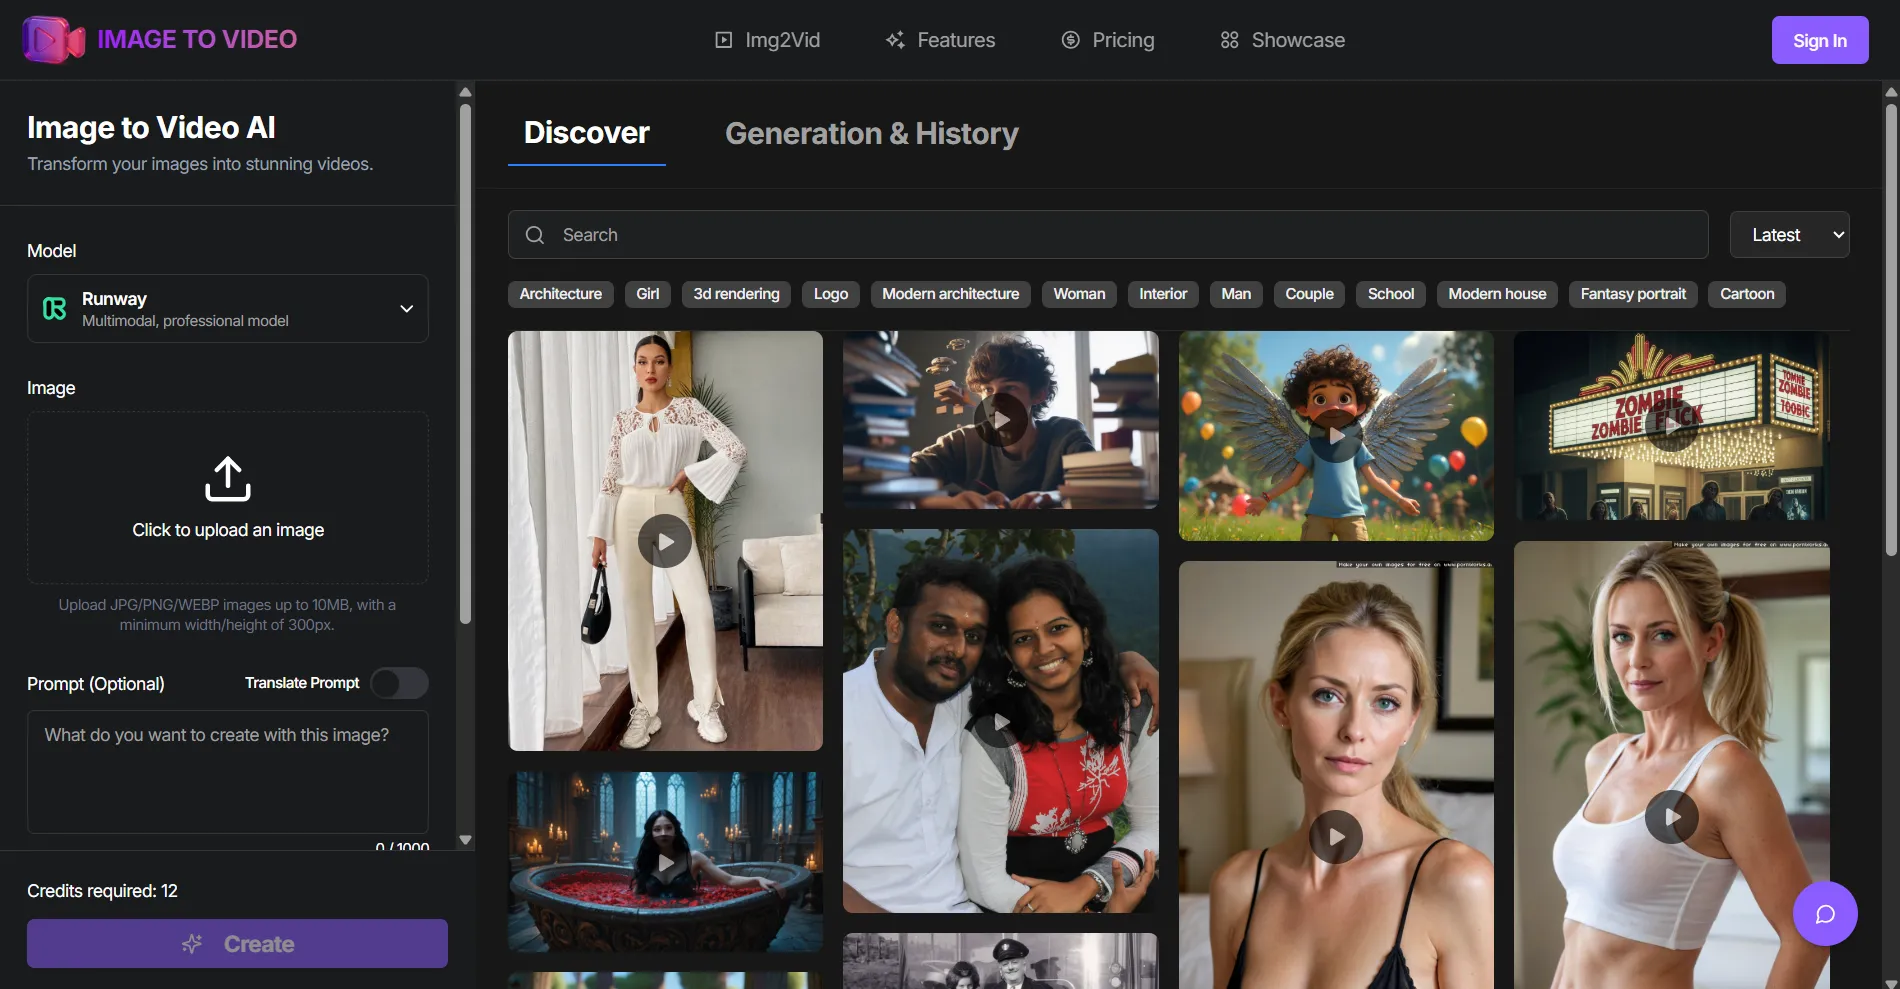Type in the prompt text area
The image size is (1900, 989).
227,772
